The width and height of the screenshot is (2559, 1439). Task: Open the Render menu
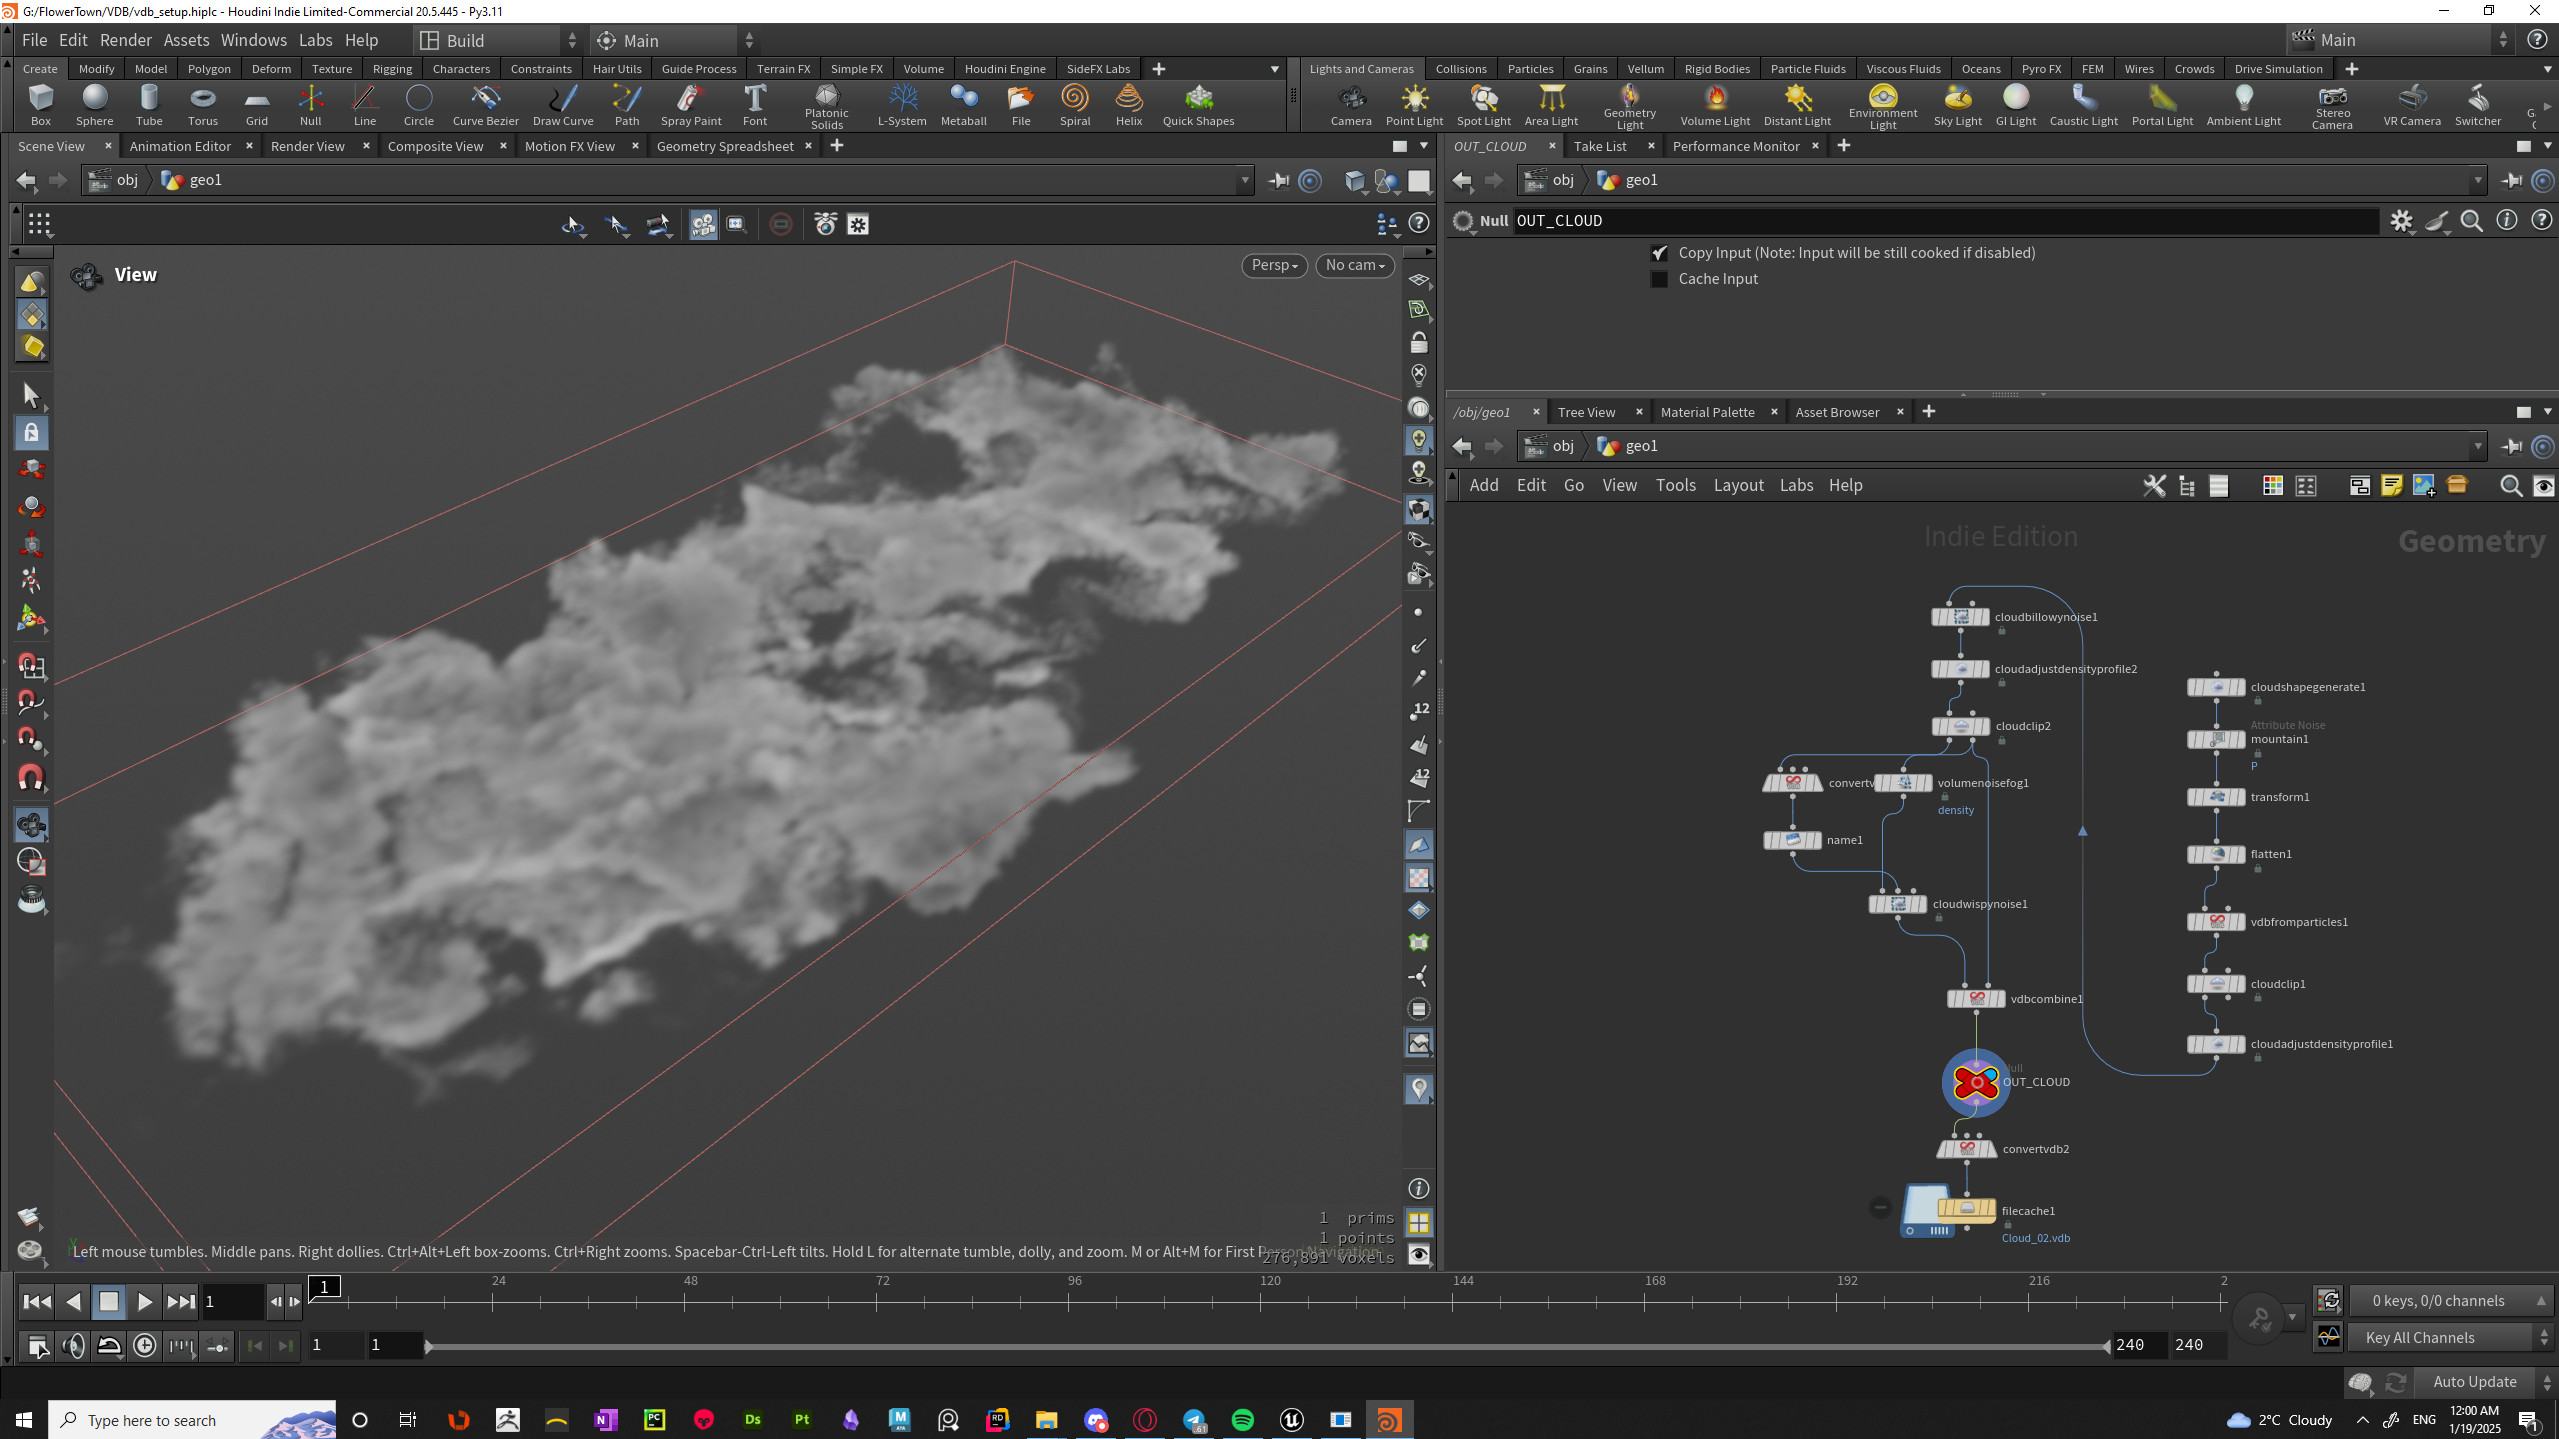point(126,40)
